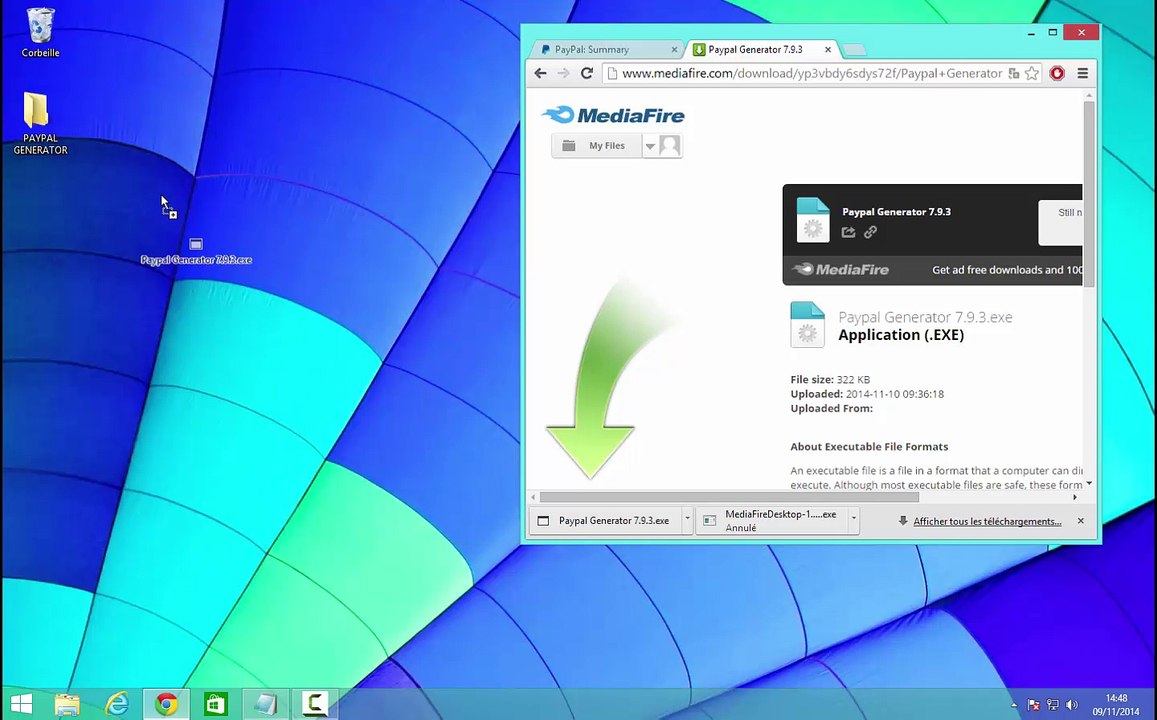
Task: Click the My Files button
Action: [x=597, y=146]
